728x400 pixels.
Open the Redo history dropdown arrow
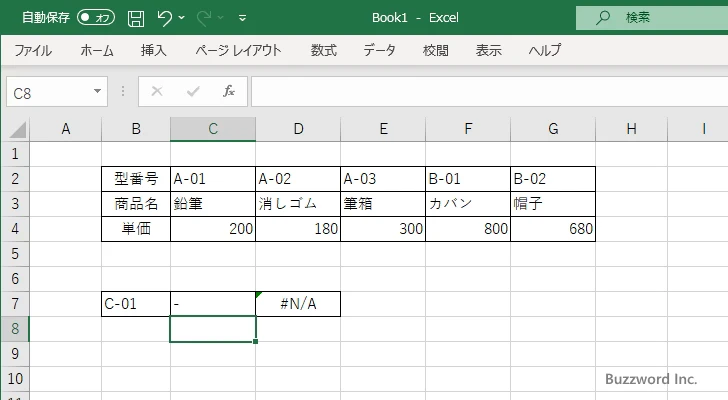pos(221,18)
